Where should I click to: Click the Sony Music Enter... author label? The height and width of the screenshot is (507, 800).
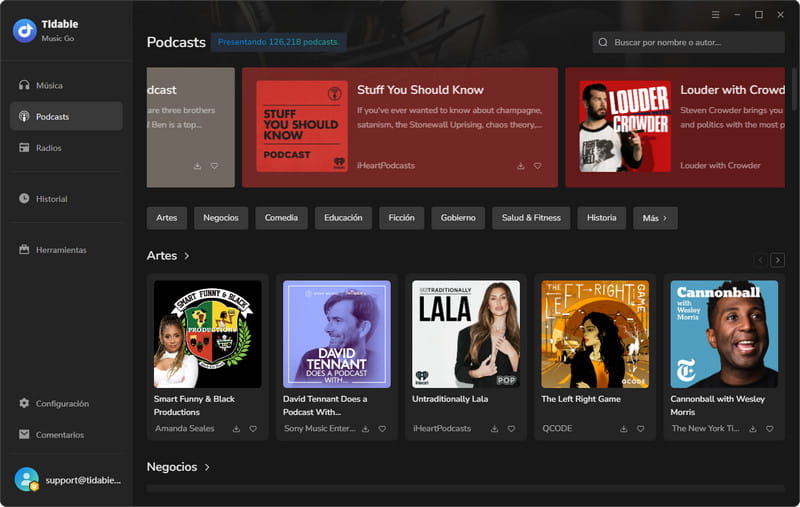[x=319, y=428]
